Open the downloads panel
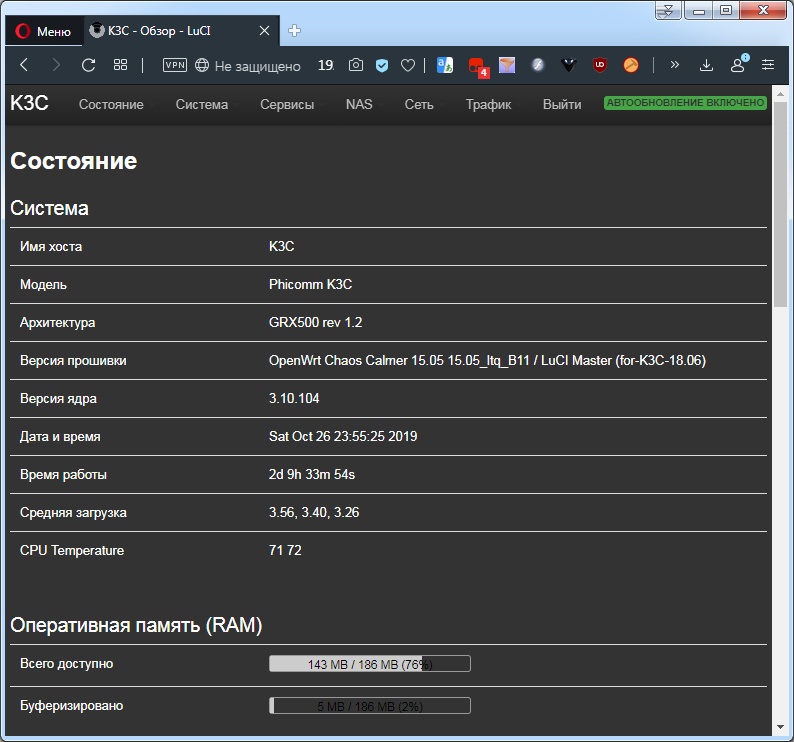This screenshot has width=794, height=742. [706, 65]
